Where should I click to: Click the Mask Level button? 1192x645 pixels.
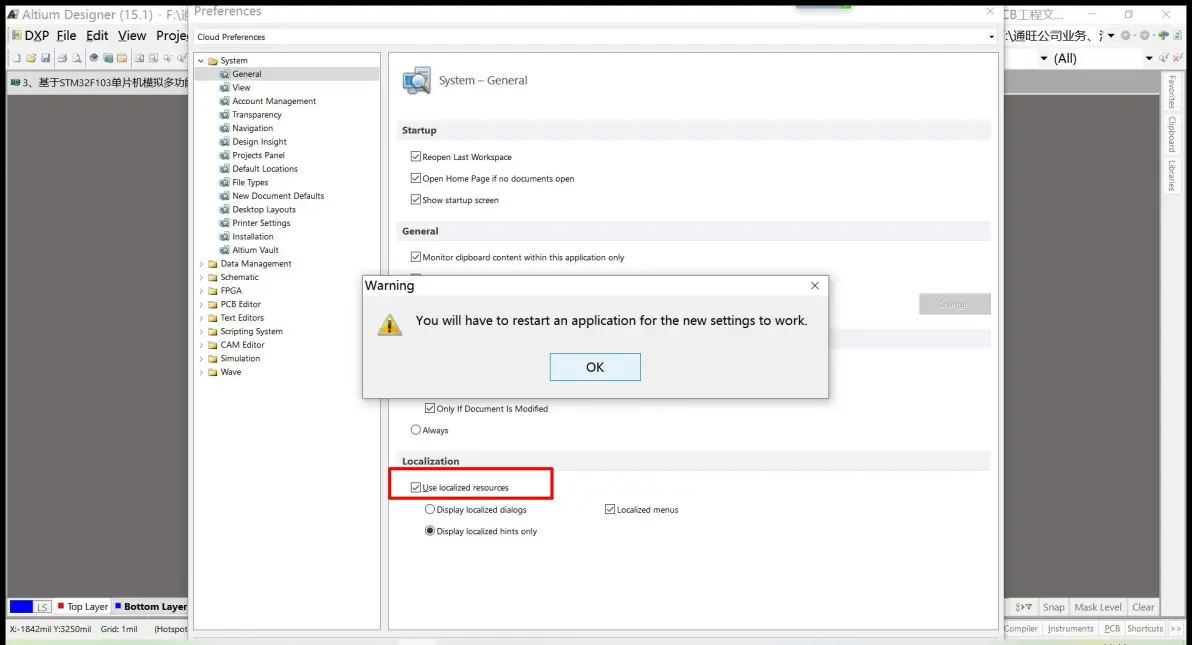[x=1098, y=607]
